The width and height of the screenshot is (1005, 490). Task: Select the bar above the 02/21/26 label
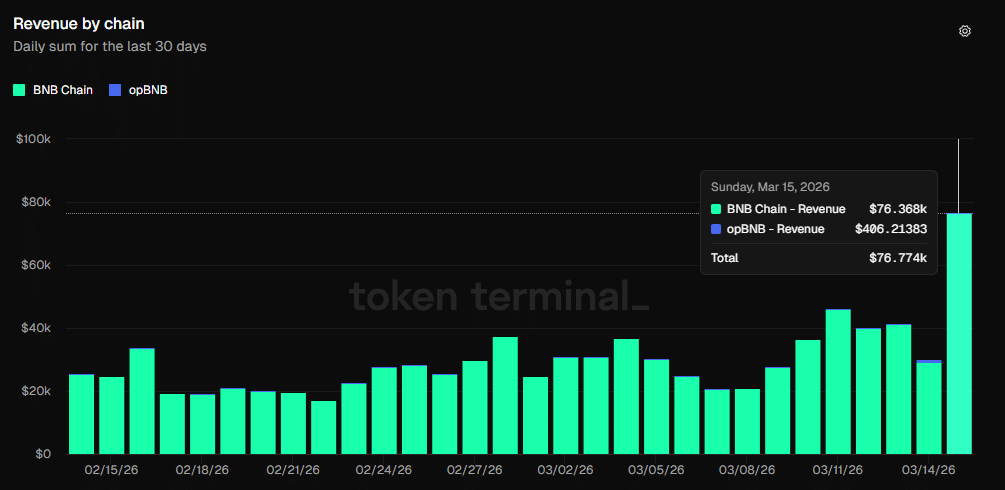click(x=293, y=423)
